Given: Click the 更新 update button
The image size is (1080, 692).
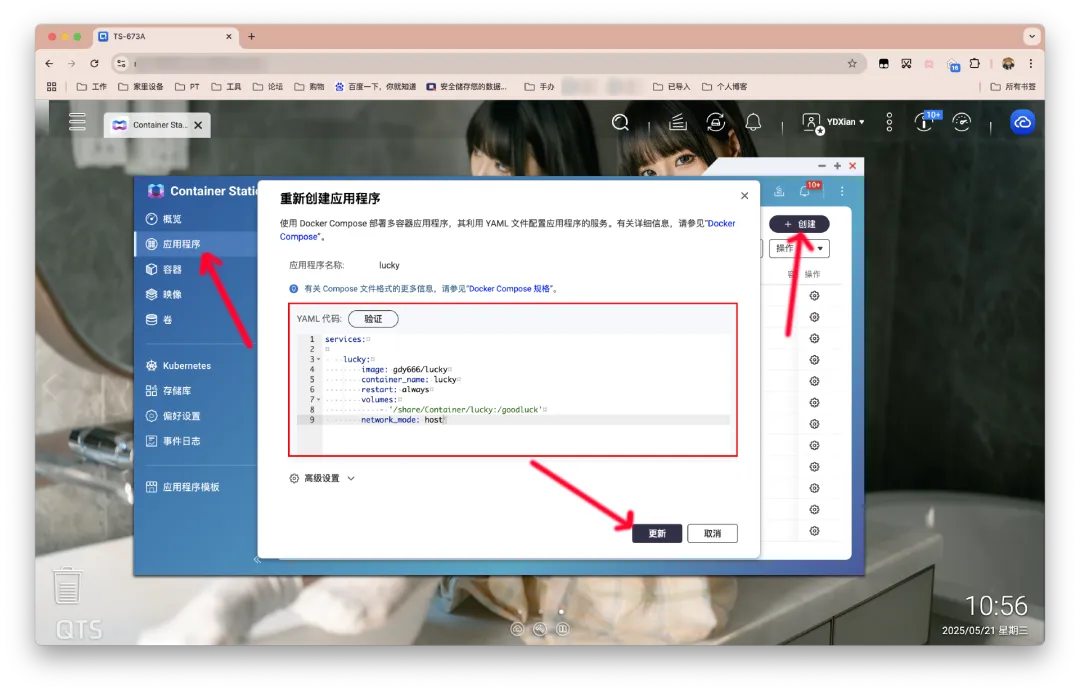Looking at the screenshot, I should click(657, 533).
